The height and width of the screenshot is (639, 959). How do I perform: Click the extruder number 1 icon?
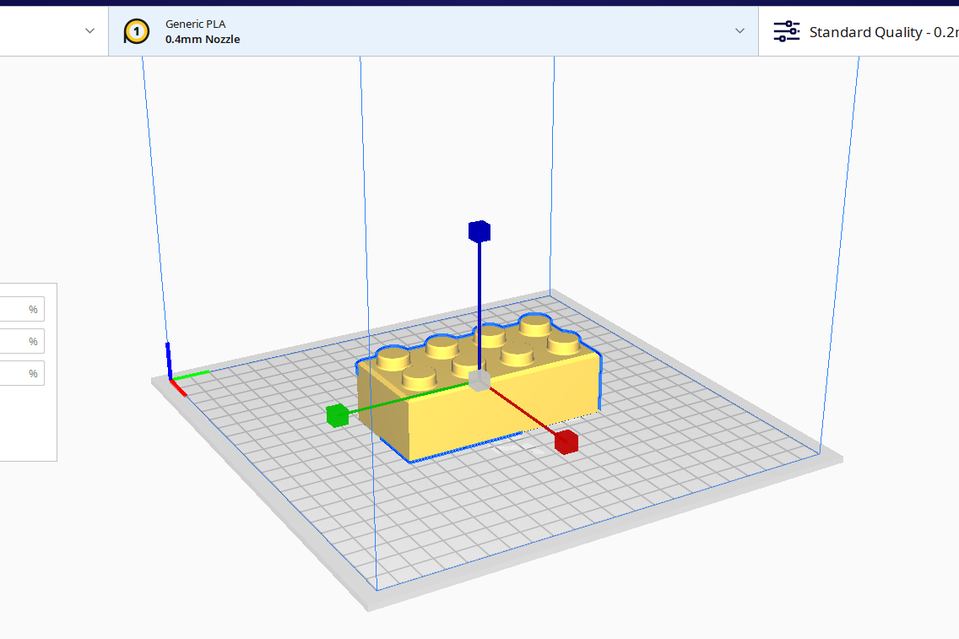pos(136,31)
